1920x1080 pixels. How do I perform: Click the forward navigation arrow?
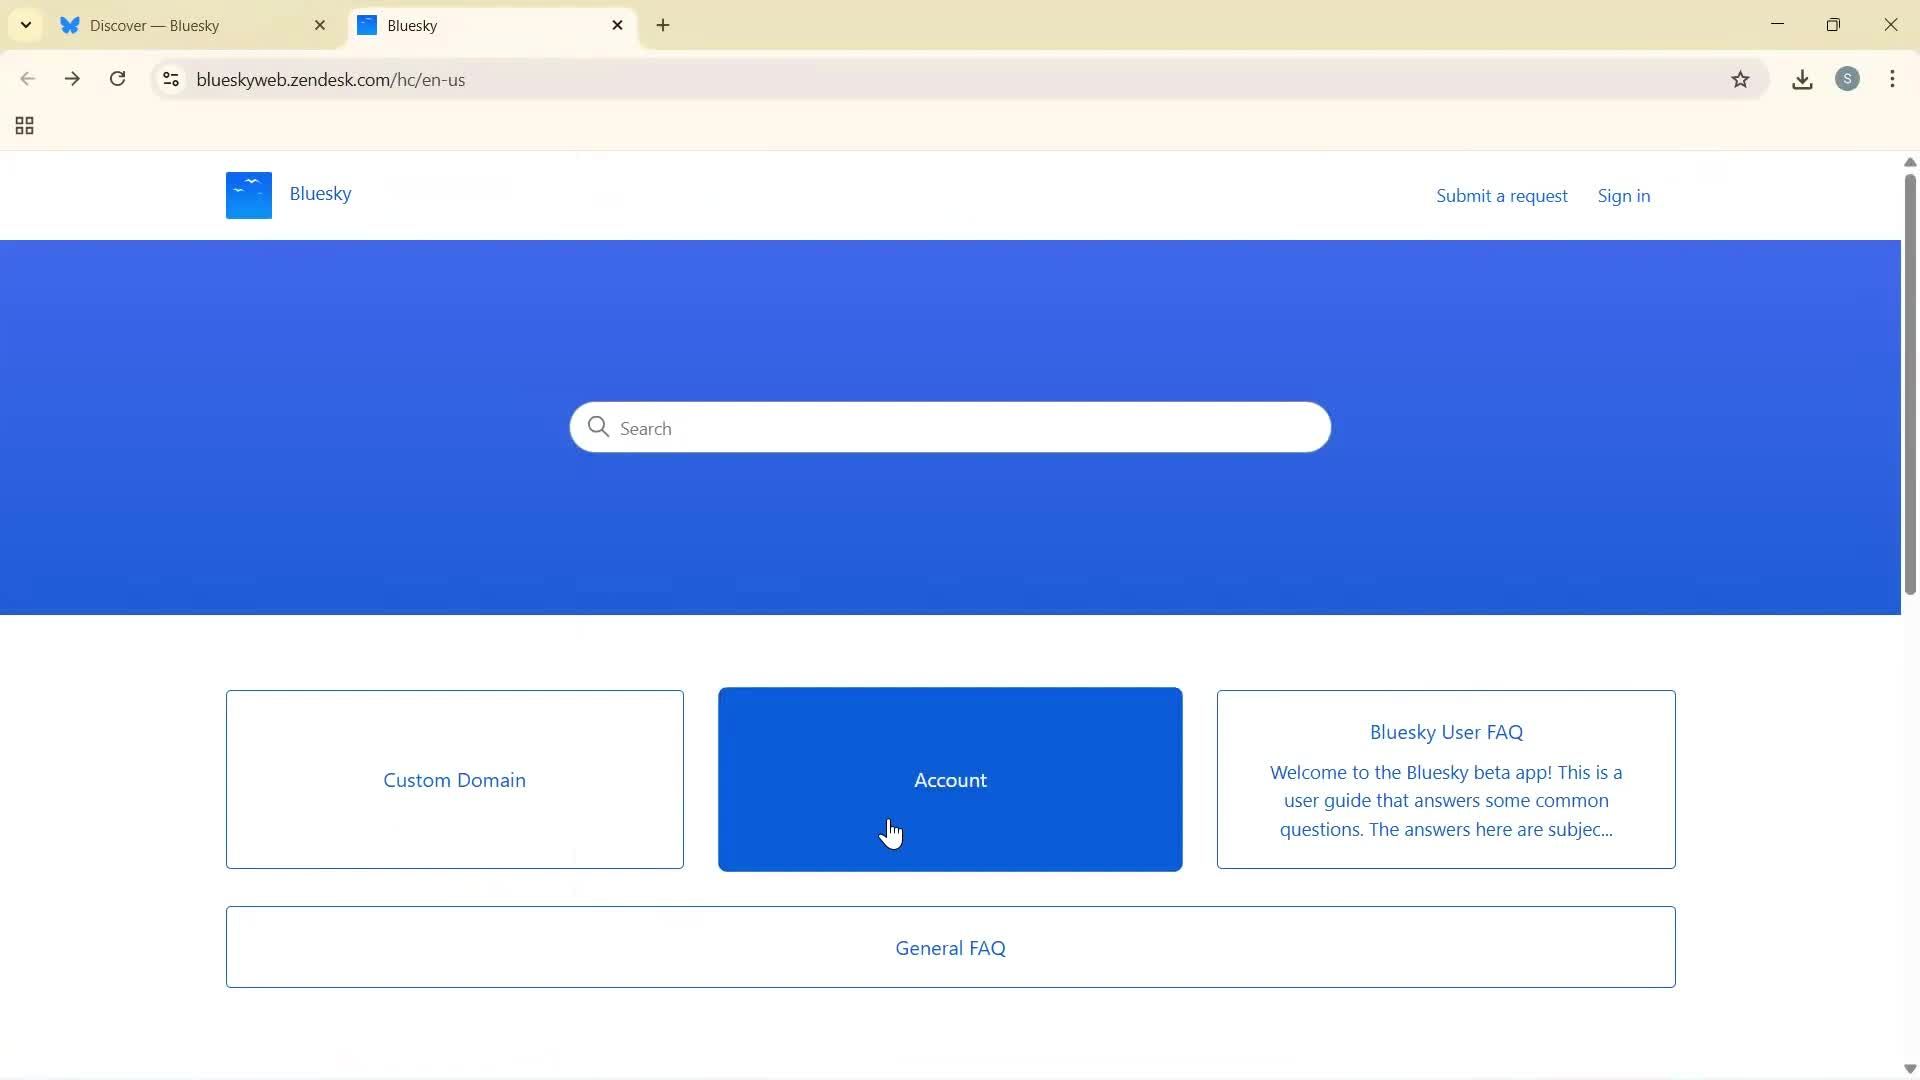tap(72, 79)
